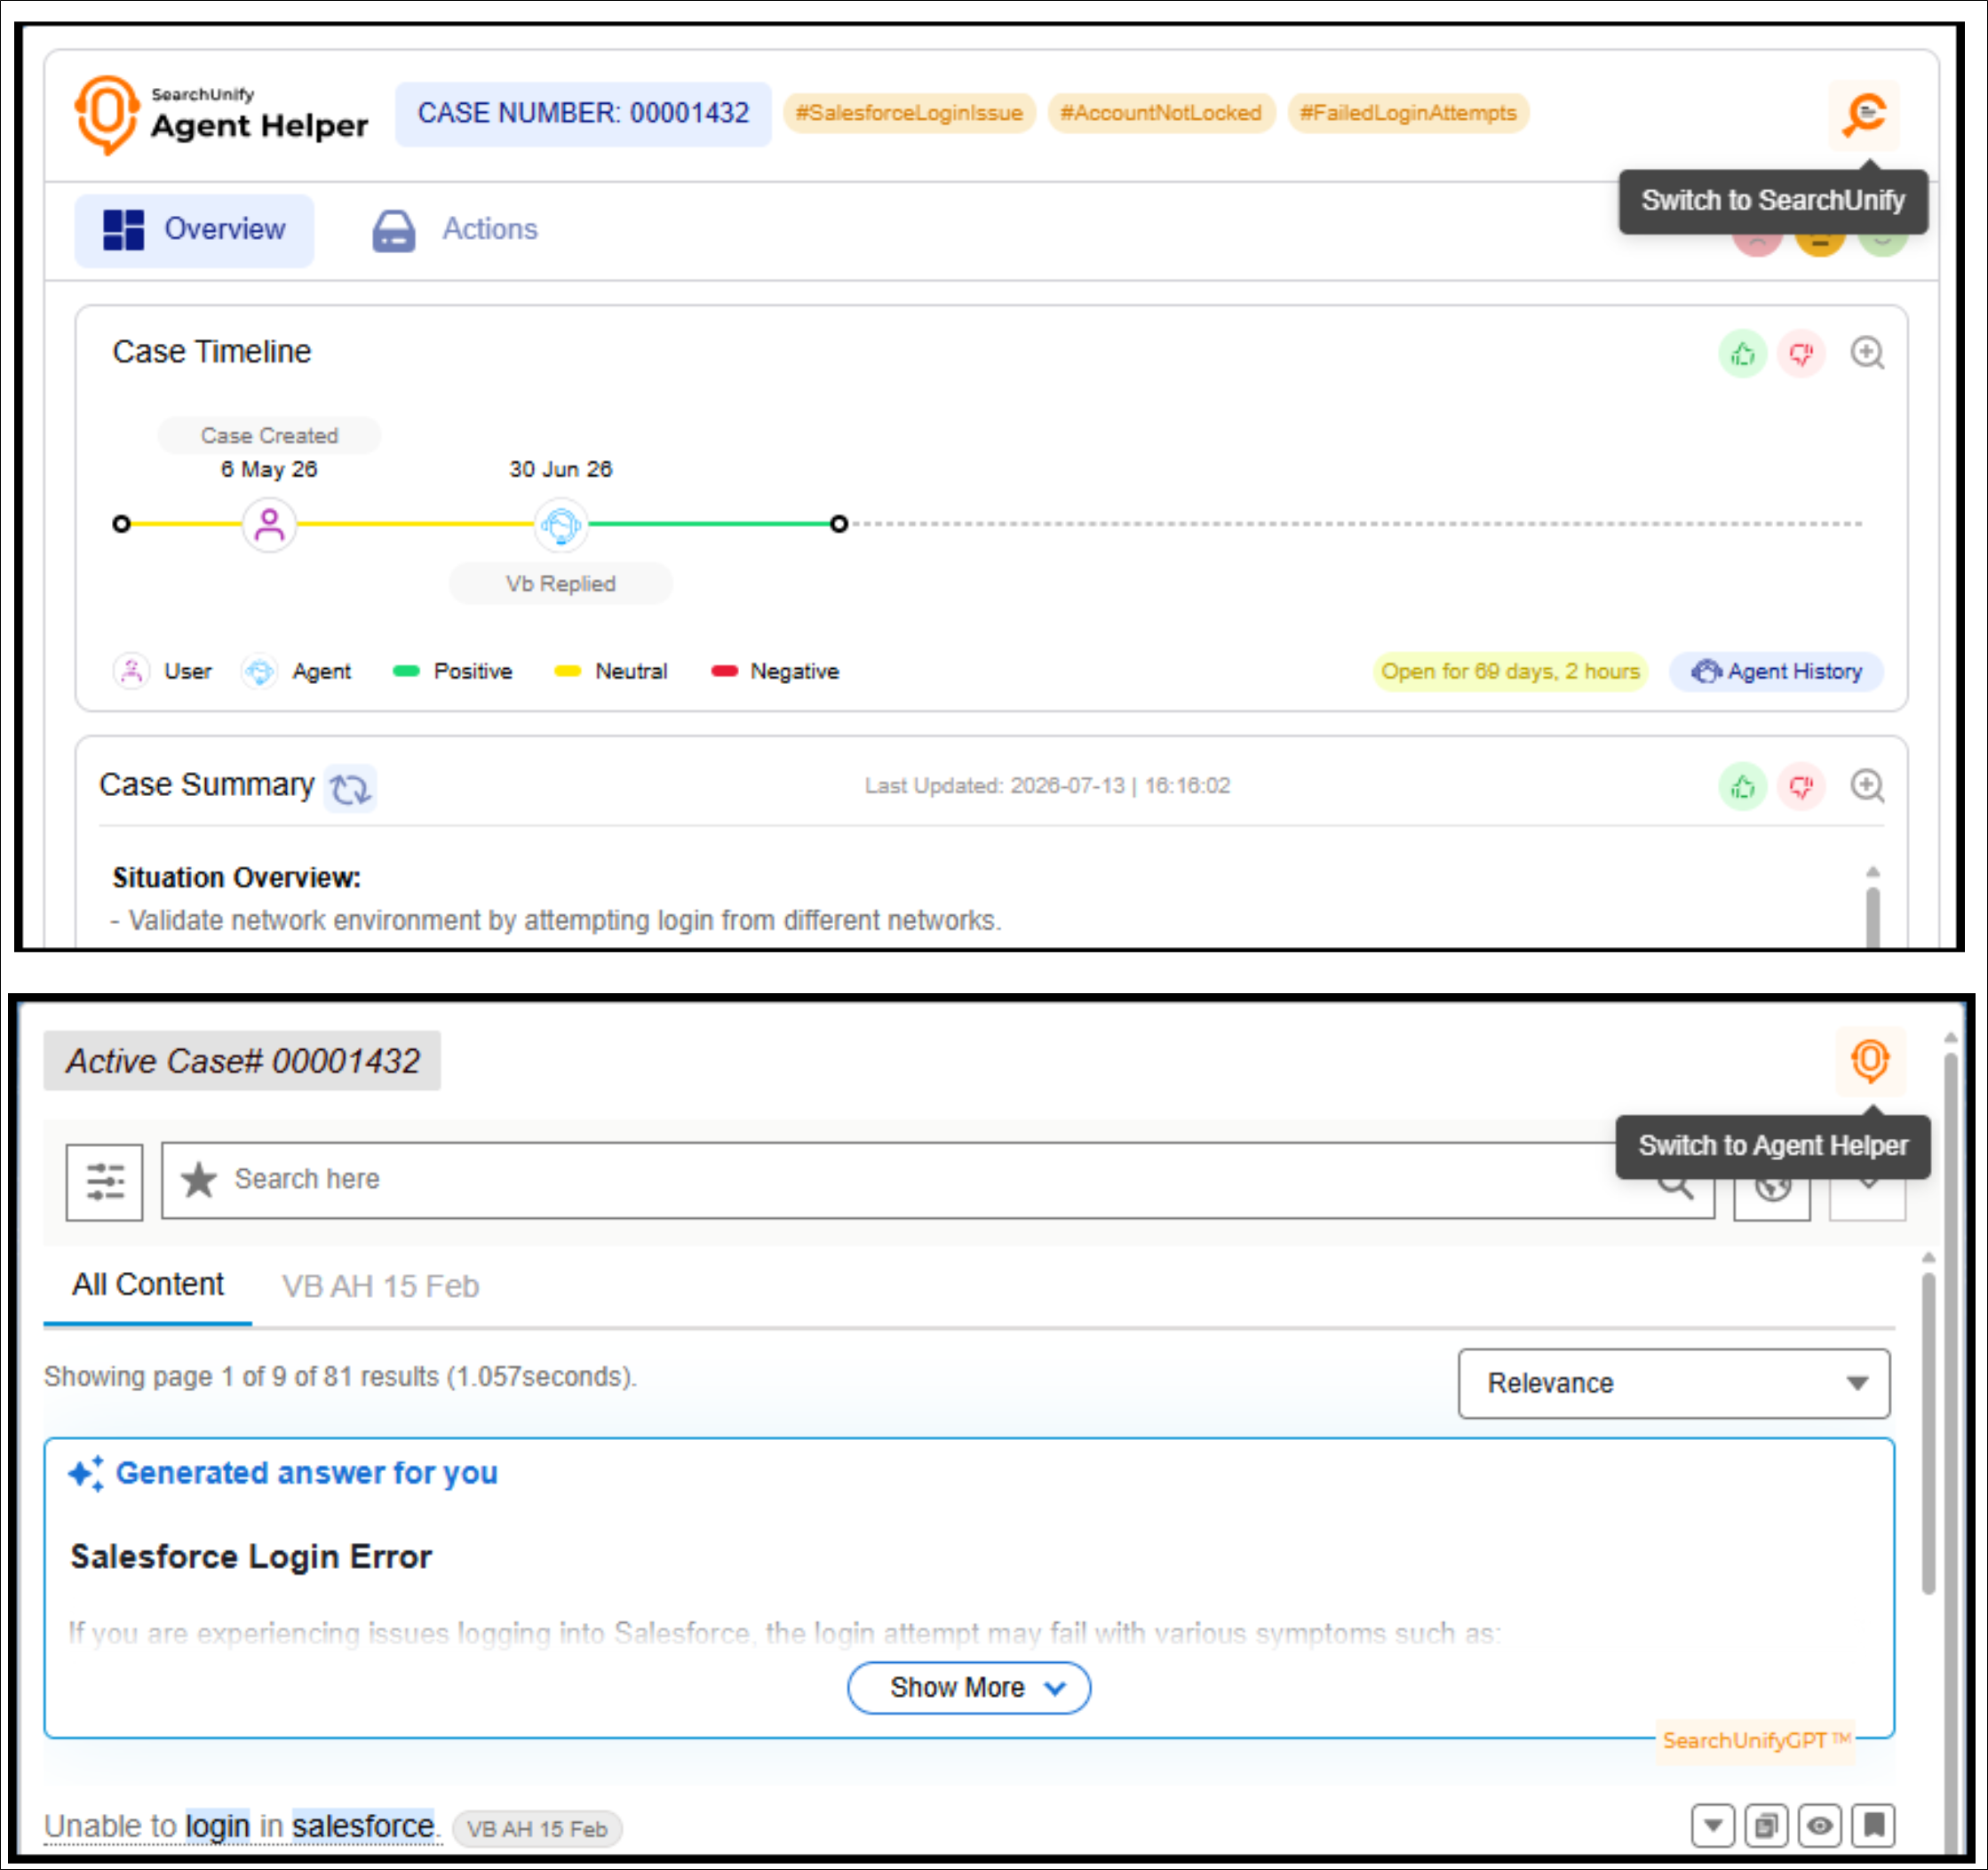Open the Relevance sort dropdown
This screenshot has width=1988, height=1870.
[1674, 1384]
